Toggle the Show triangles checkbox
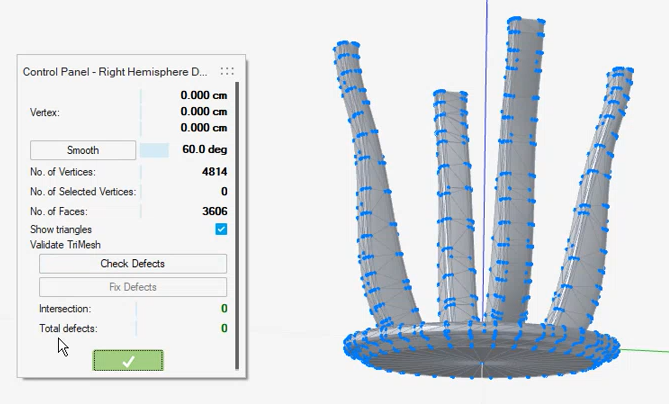Image resolution: width=669 pixels, height=404 pixels. click(221, 229)
